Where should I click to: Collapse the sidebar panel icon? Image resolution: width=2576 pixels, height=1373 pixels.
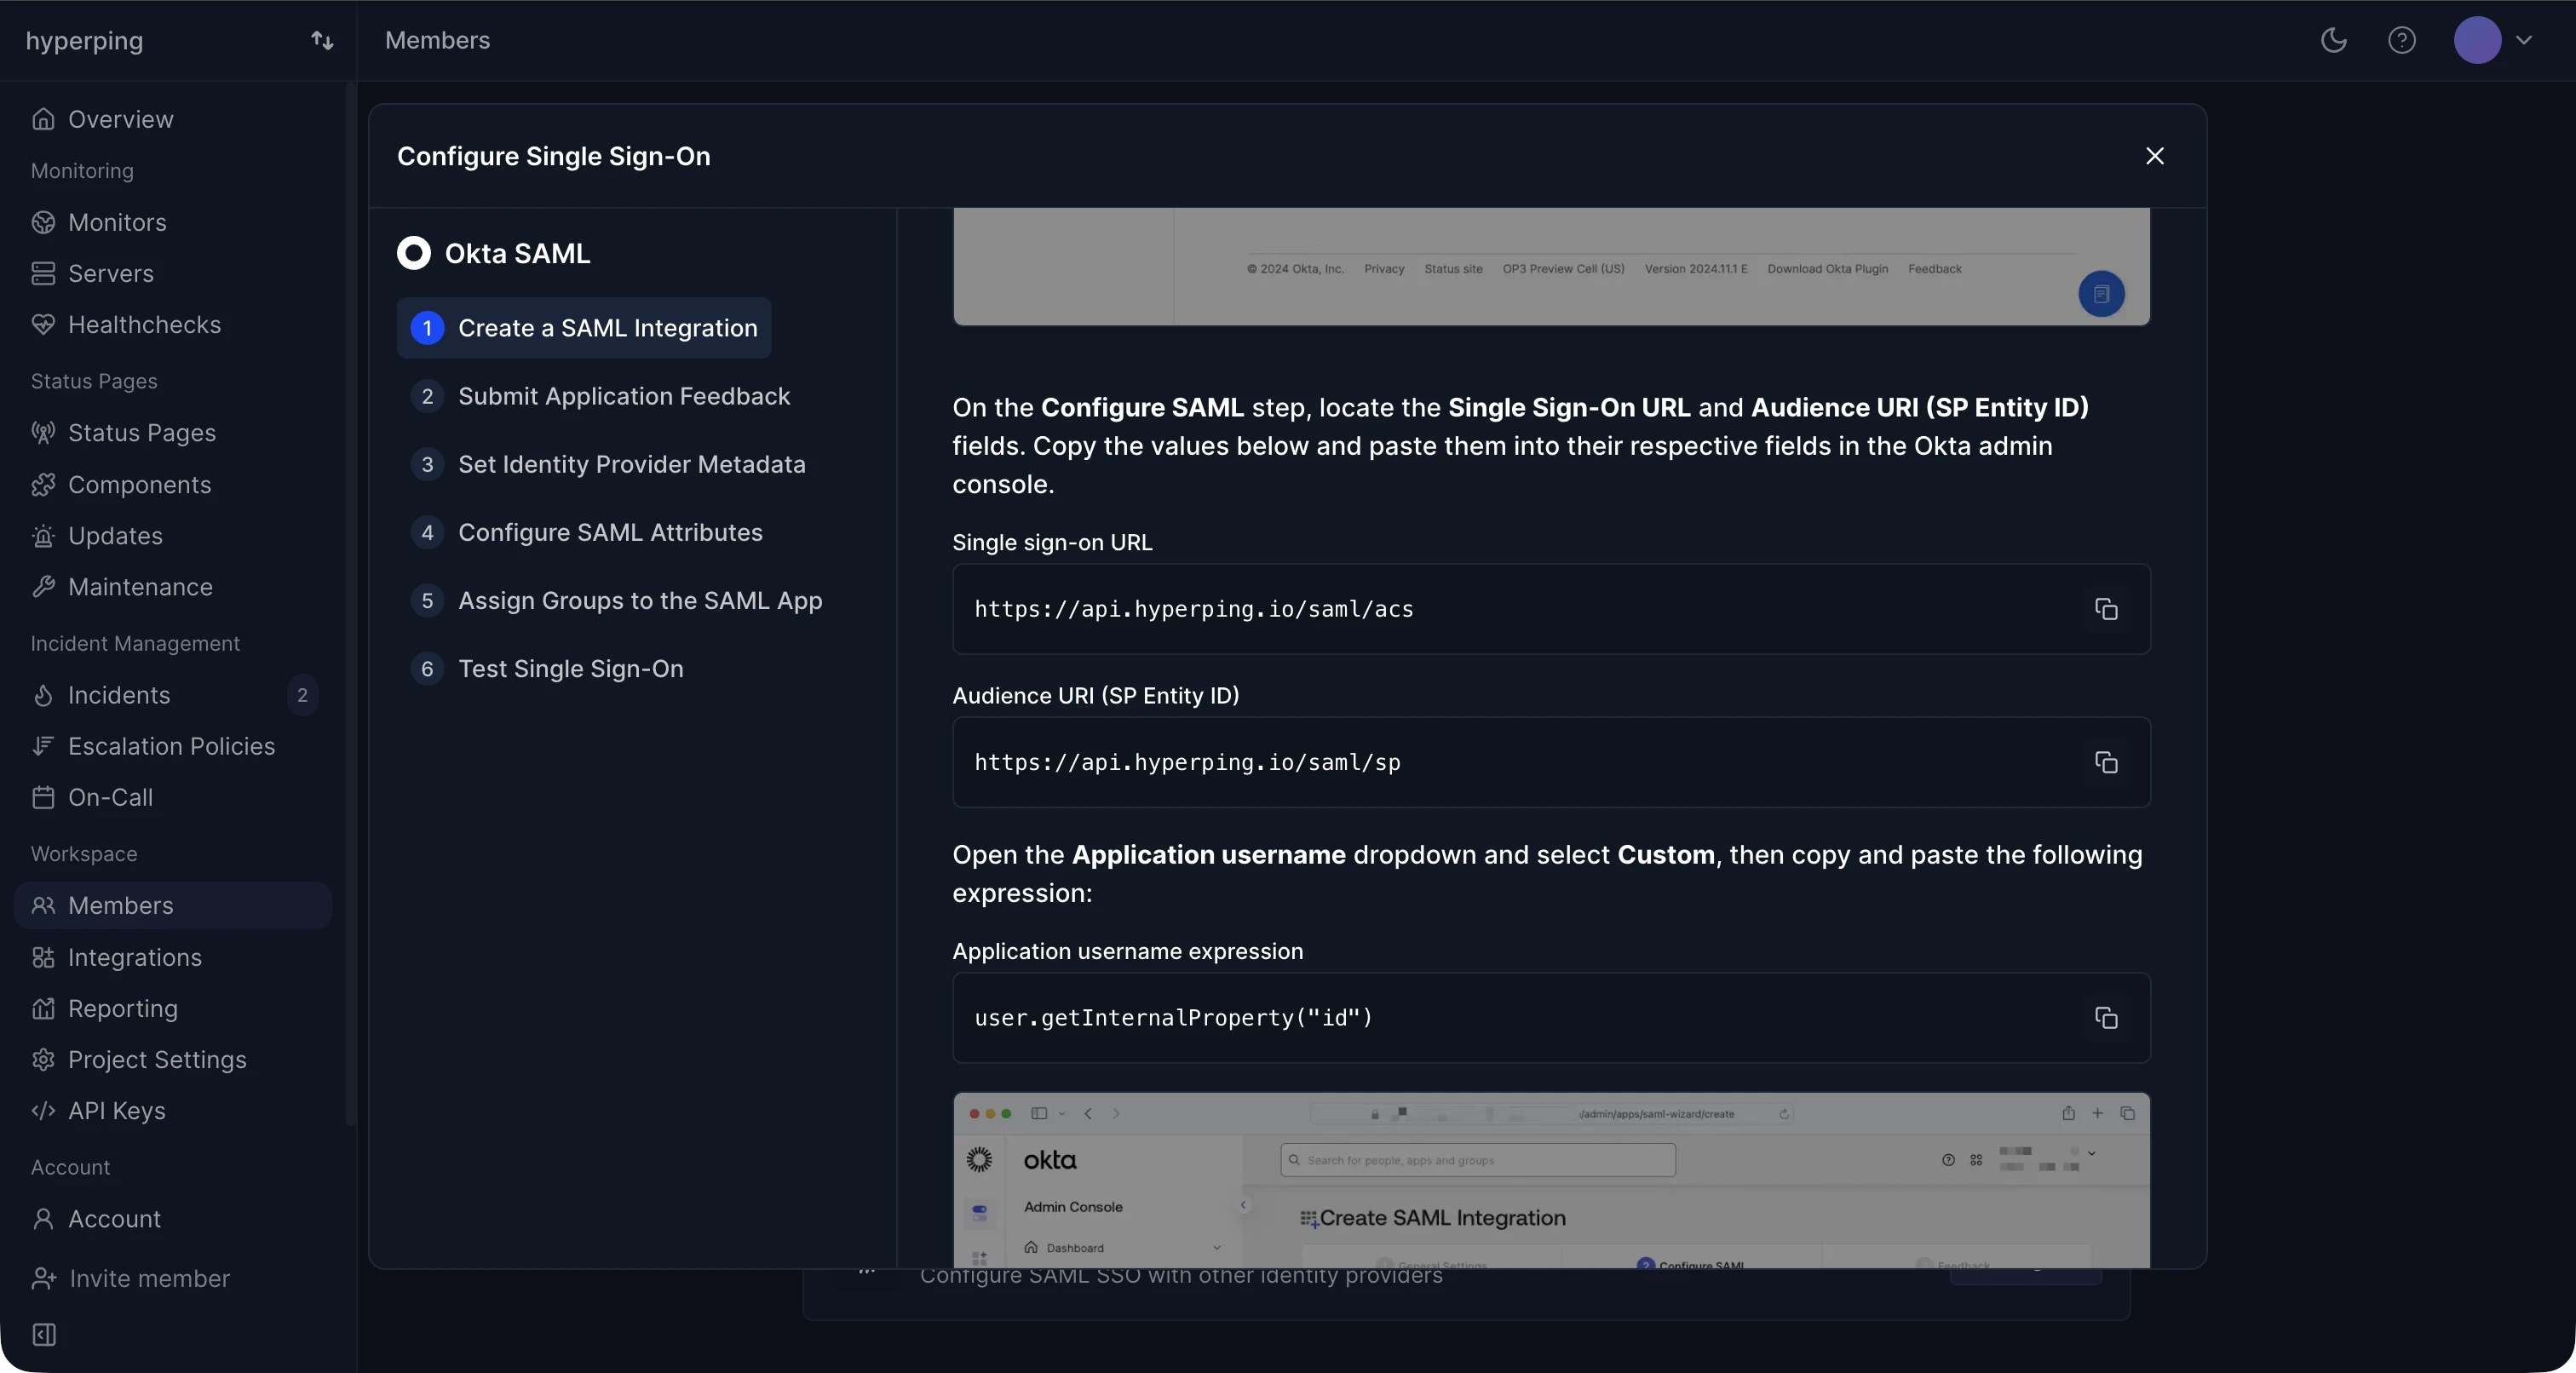pyautogui.click(x=44, y=1334)
